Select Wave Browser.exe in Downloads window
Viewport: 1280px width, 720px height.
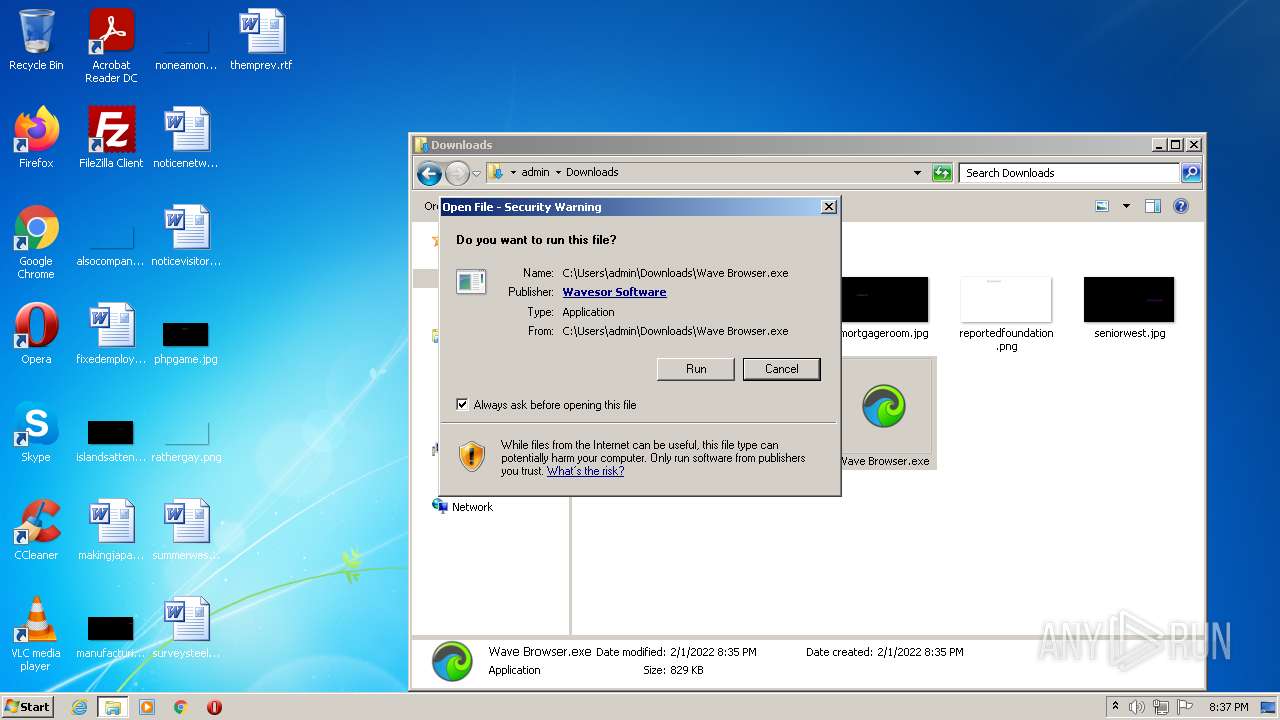(884, 414)
